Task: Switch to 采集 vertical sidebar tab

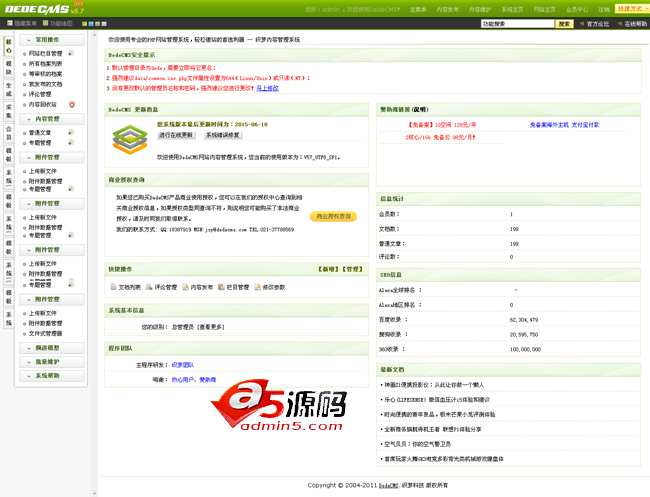Action: [x=9, y=111]
